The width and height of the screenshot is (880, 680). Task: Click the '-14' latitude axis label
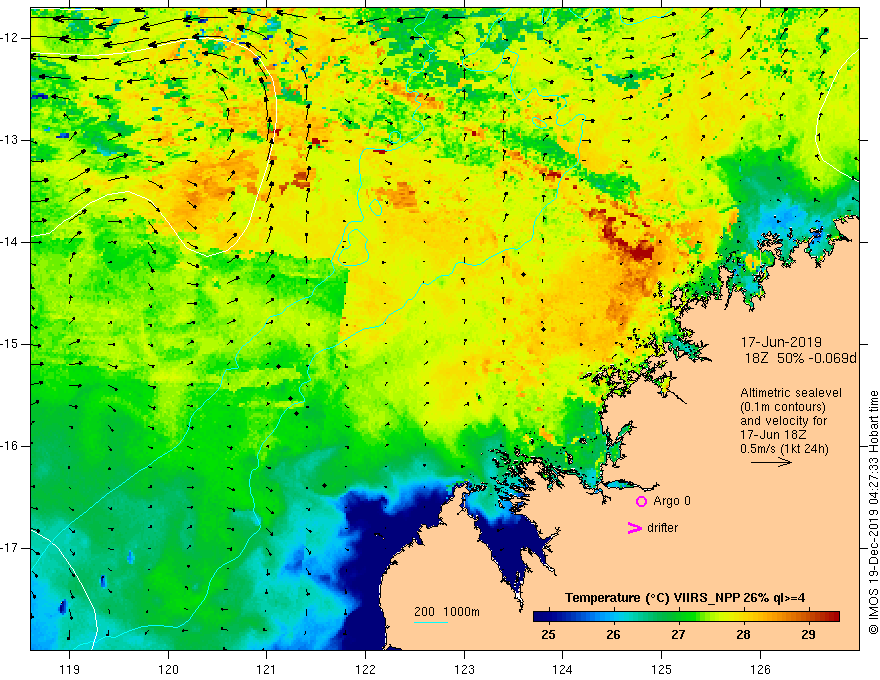10,242
